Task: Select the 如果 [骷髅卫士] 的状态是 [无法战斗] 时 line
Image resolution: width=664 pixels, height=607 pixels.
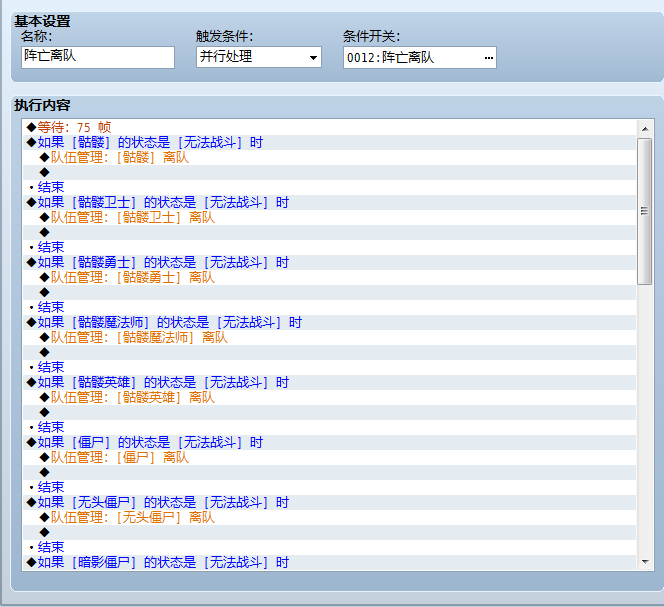Action: [x=329, y=202]
